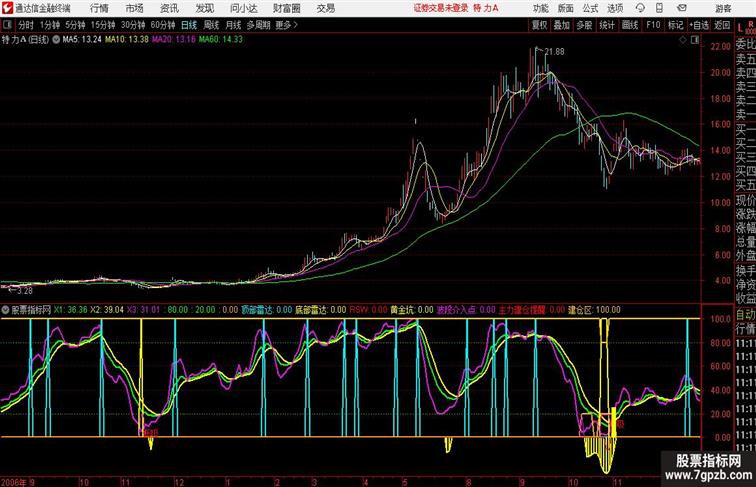Switch to 30分钟 chart period
The height and width of the screenshot is (487, 756).
click(133, 25)
